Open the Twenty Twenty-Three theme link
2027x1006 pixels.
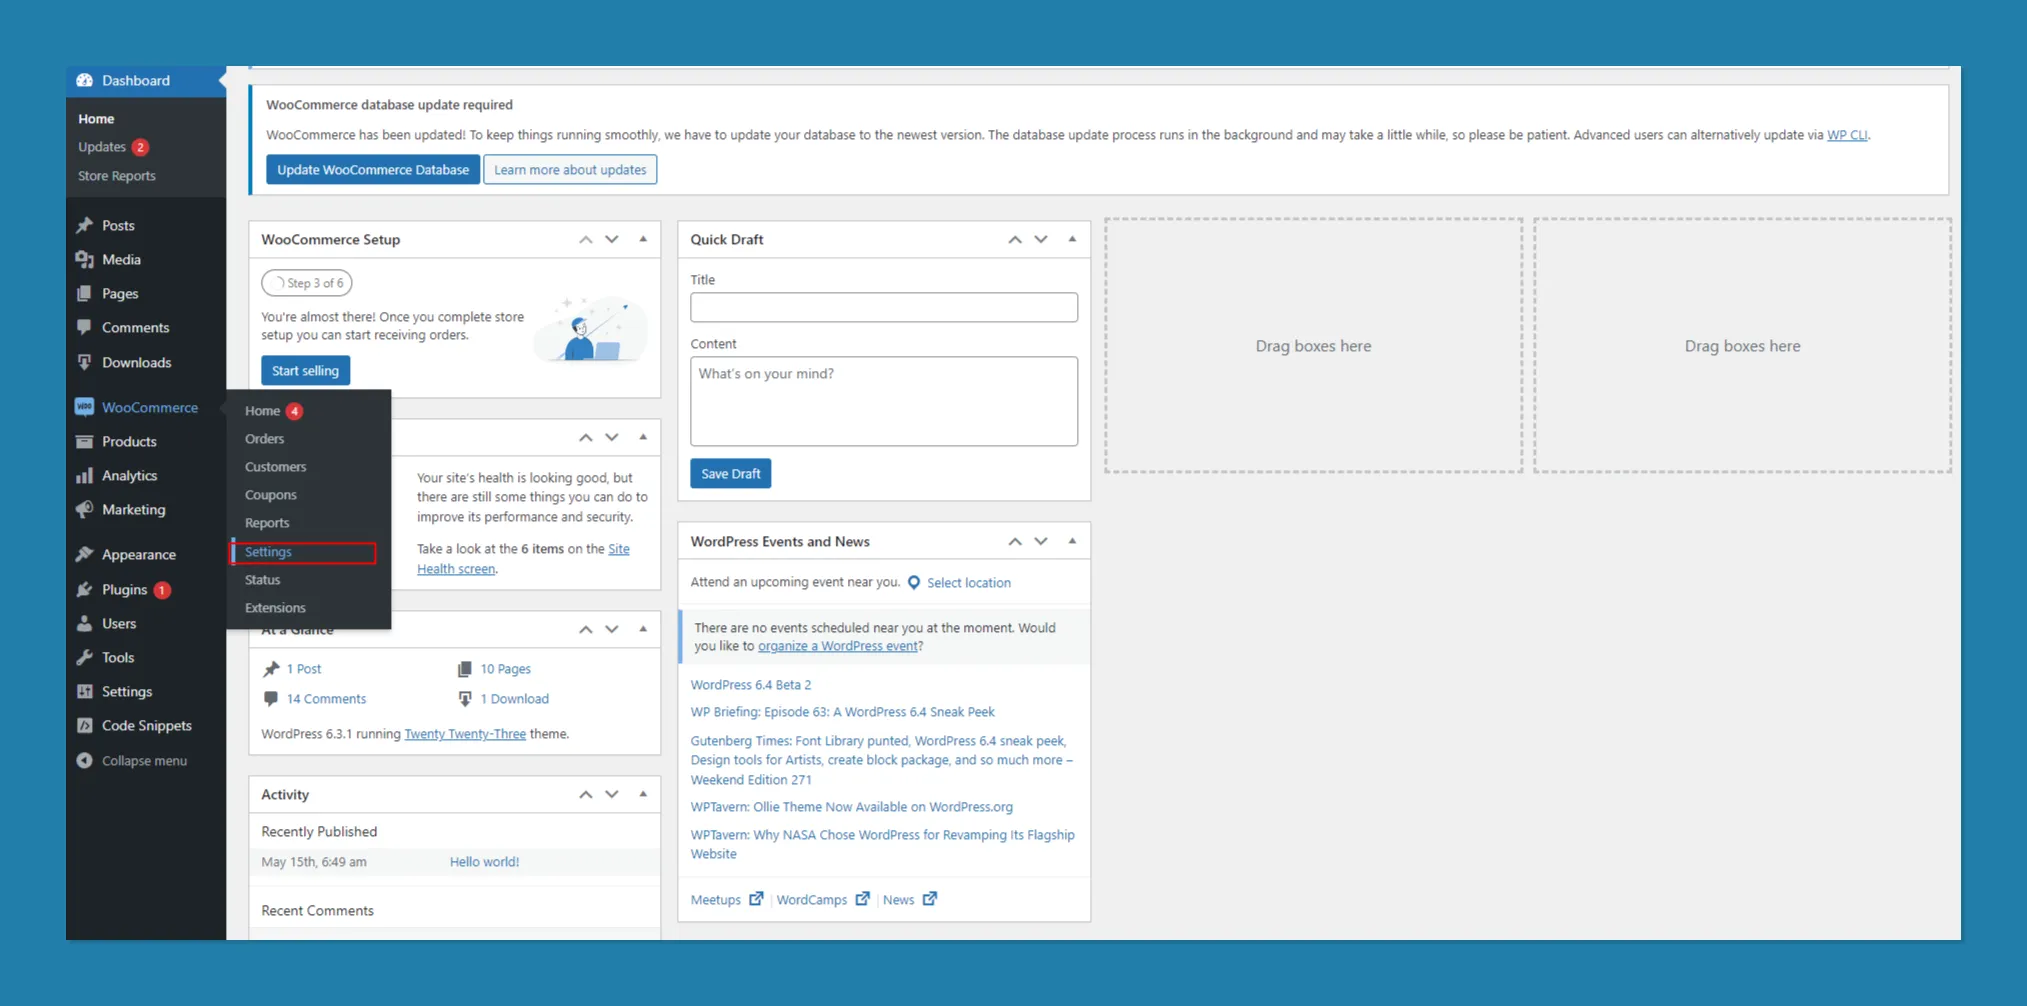pyautogui.click(x=465, y=734)
